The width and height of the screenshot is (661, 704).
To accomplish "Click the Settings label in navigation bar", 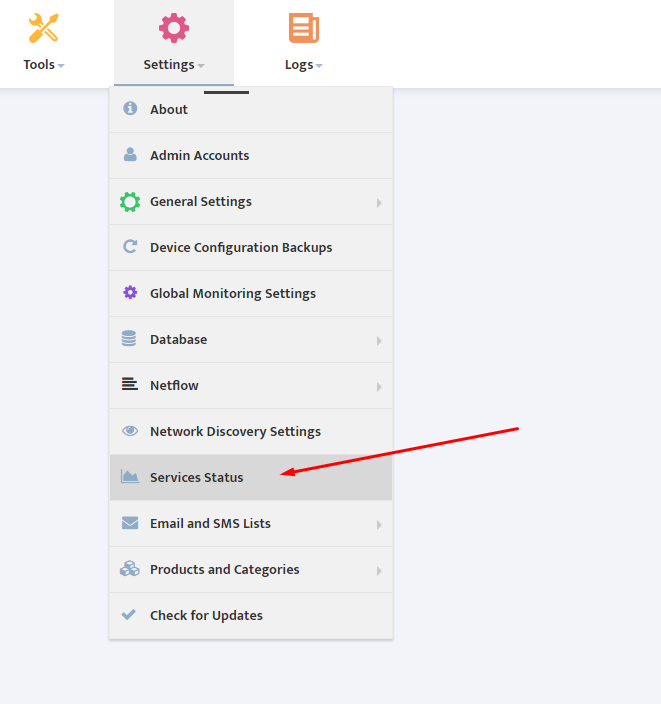I will pyautogui.click(x=169, y=65).
